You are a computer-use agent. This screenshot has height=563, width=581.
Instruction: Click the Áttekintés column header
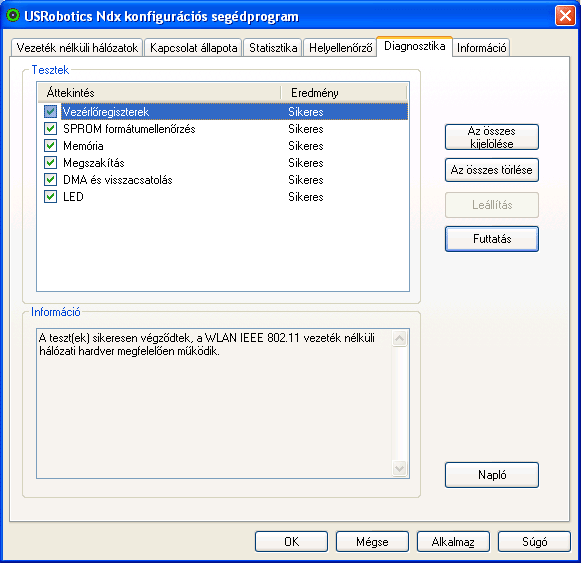click(159, 93)
